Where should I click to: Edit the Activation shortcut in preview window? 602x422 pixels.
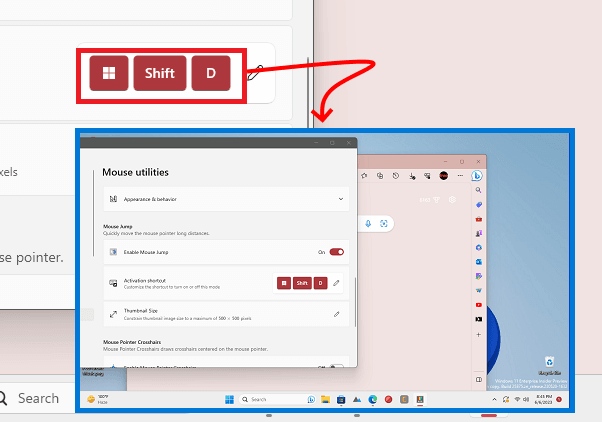(336, 283)
